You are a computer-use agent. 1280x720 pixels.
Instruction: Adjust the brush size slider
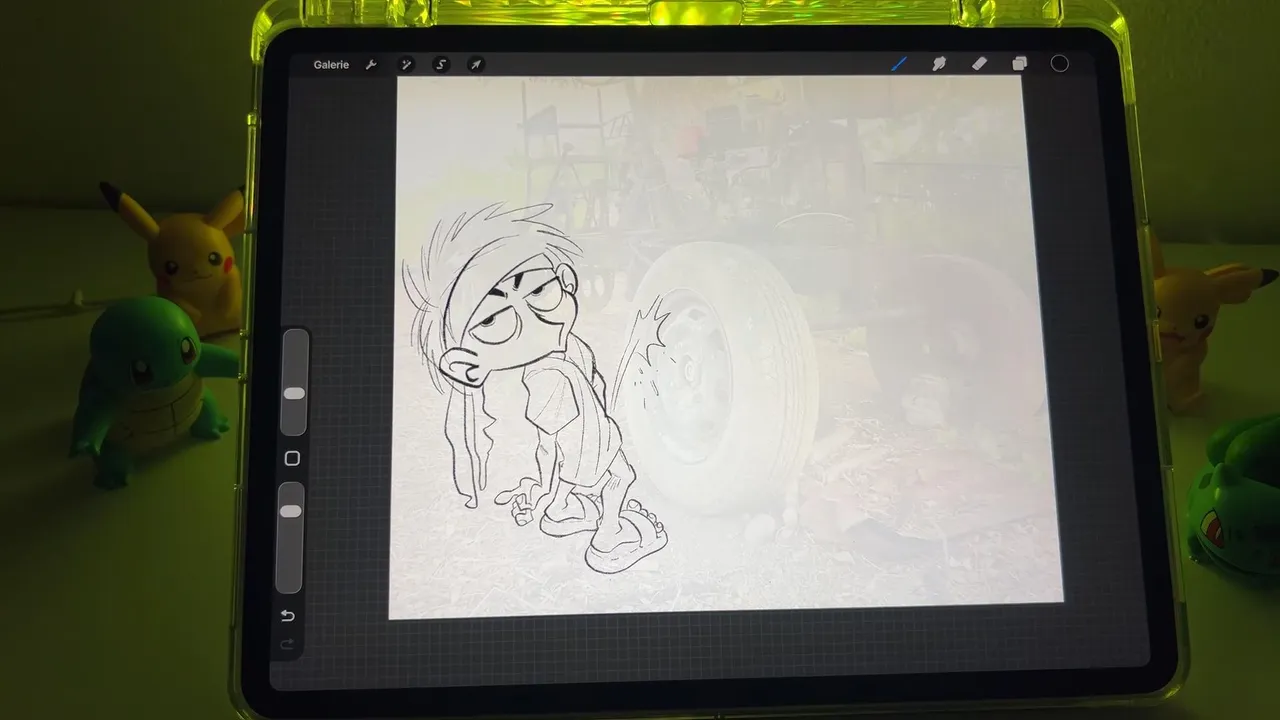click(x=294, y=383)
